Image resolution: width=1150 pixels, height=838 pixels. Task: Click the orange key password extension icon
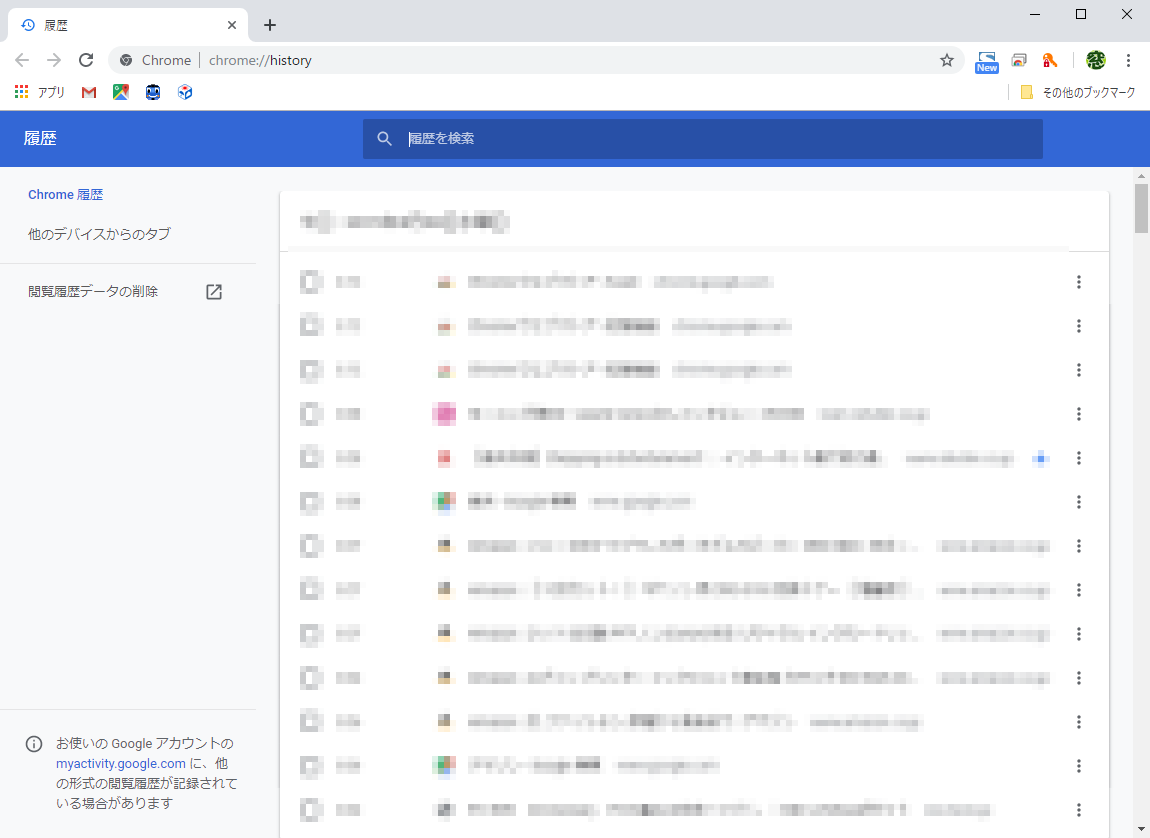[x=1050, y=60]
